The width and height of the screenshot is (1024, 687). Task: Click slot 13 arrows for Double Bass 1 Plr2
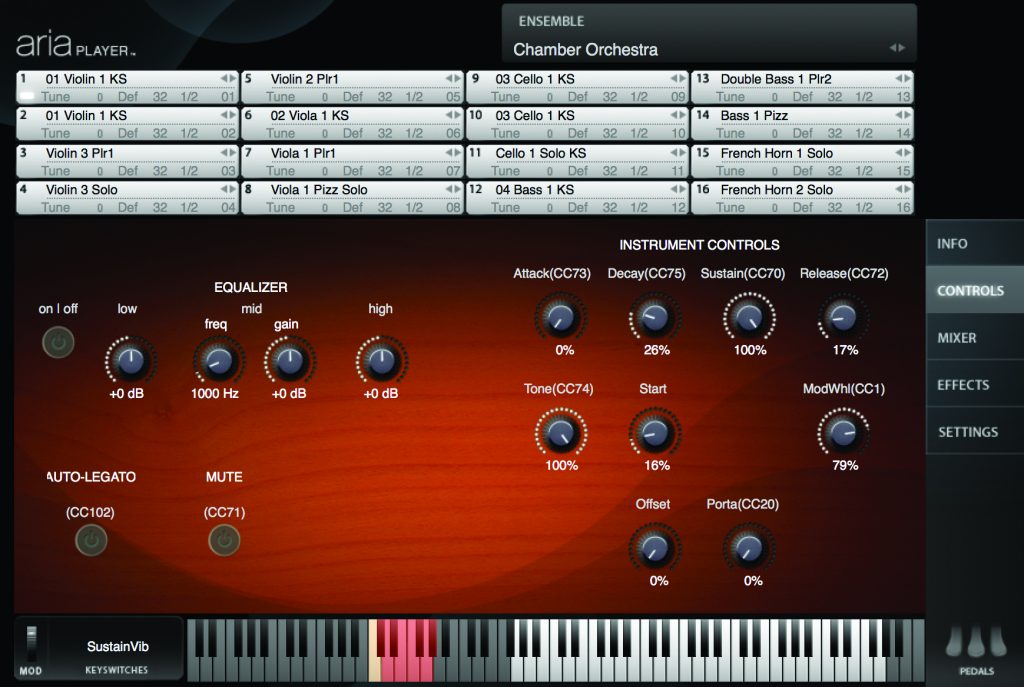point(903,78)
